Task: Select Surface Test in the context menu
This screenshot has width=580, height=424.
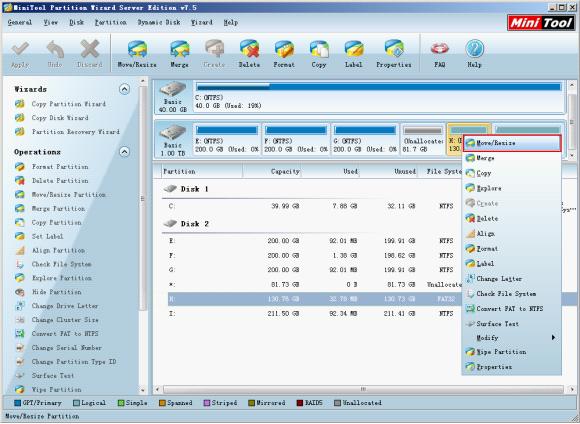Action: coord(512,324)
